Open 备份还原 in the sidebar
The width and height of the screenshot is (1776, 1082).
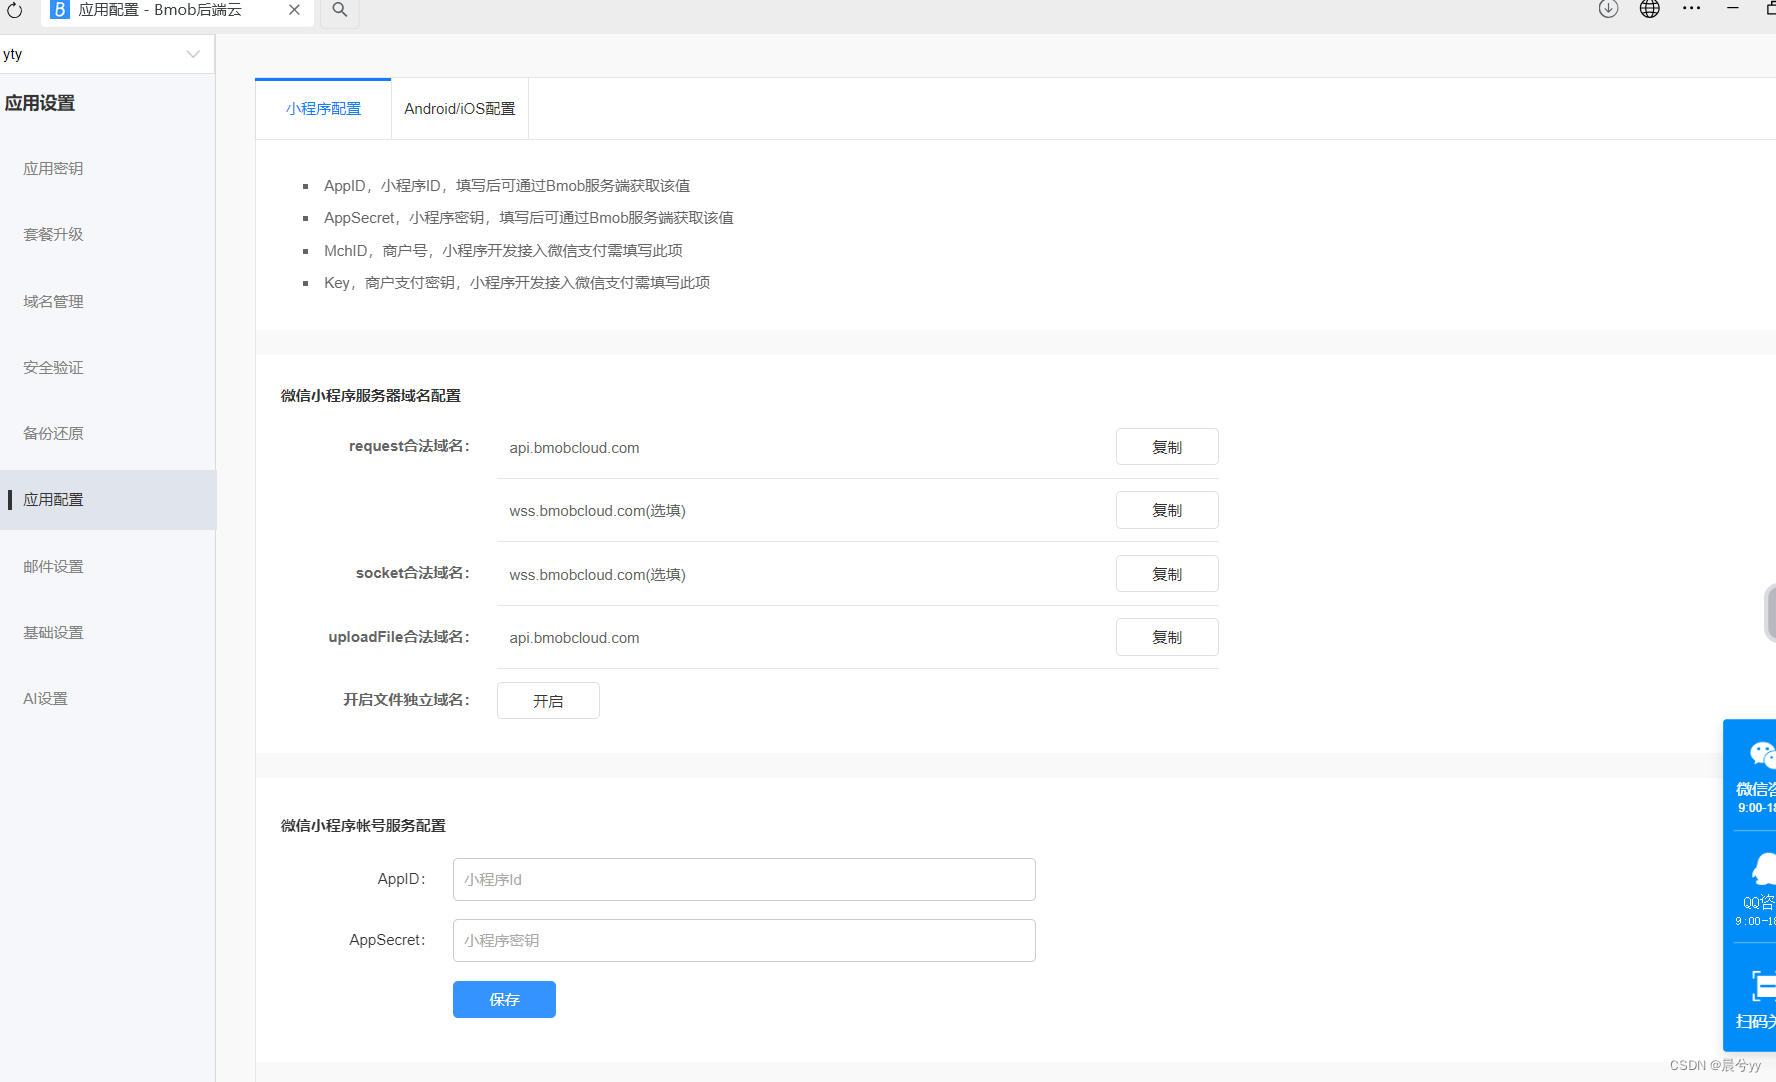tap(53, 434)
